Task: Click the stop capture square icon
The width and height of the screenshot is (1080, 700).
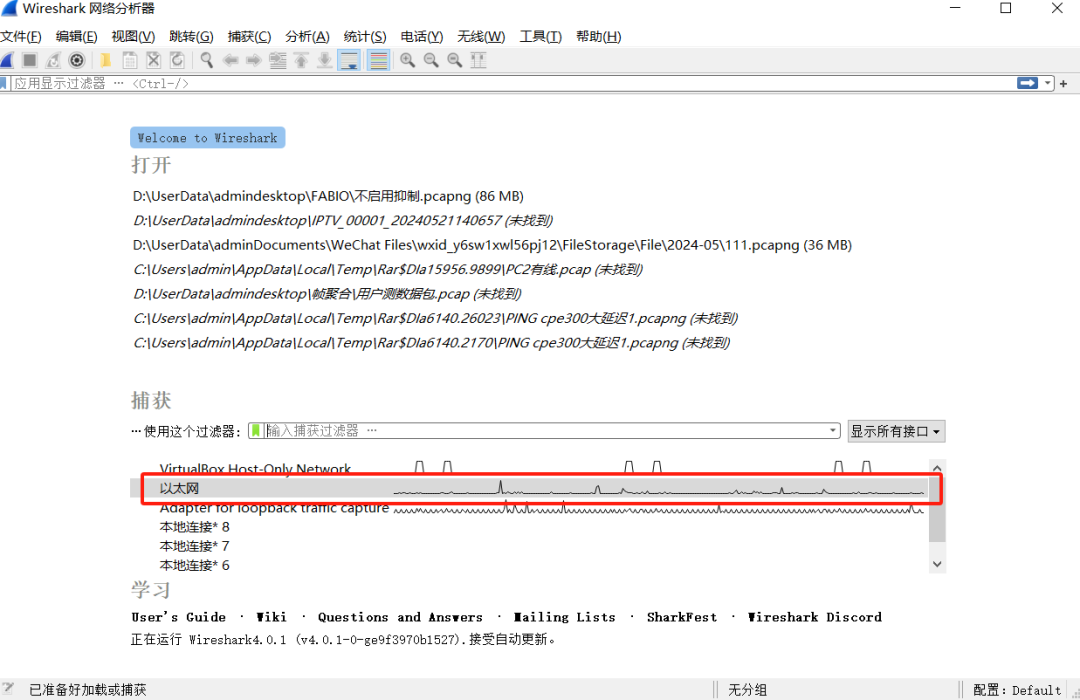Action: click(30, 61)
